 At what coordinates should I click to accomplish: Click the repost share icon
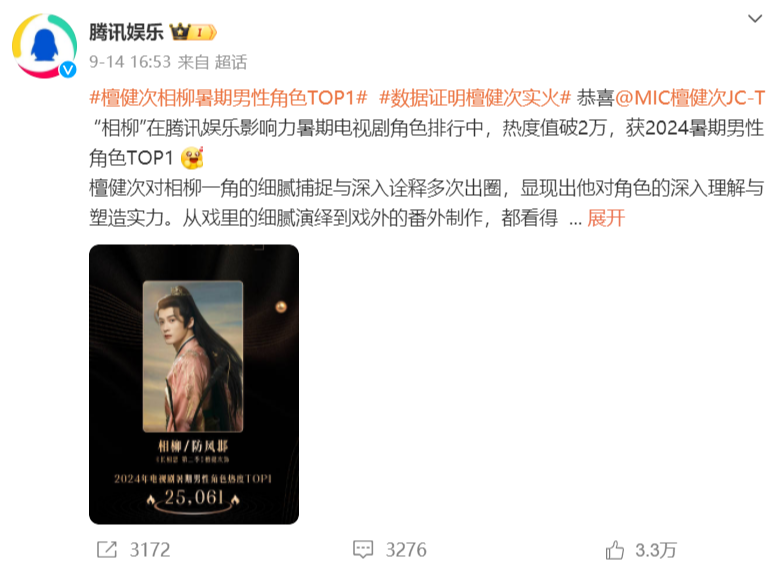point(107,550)
